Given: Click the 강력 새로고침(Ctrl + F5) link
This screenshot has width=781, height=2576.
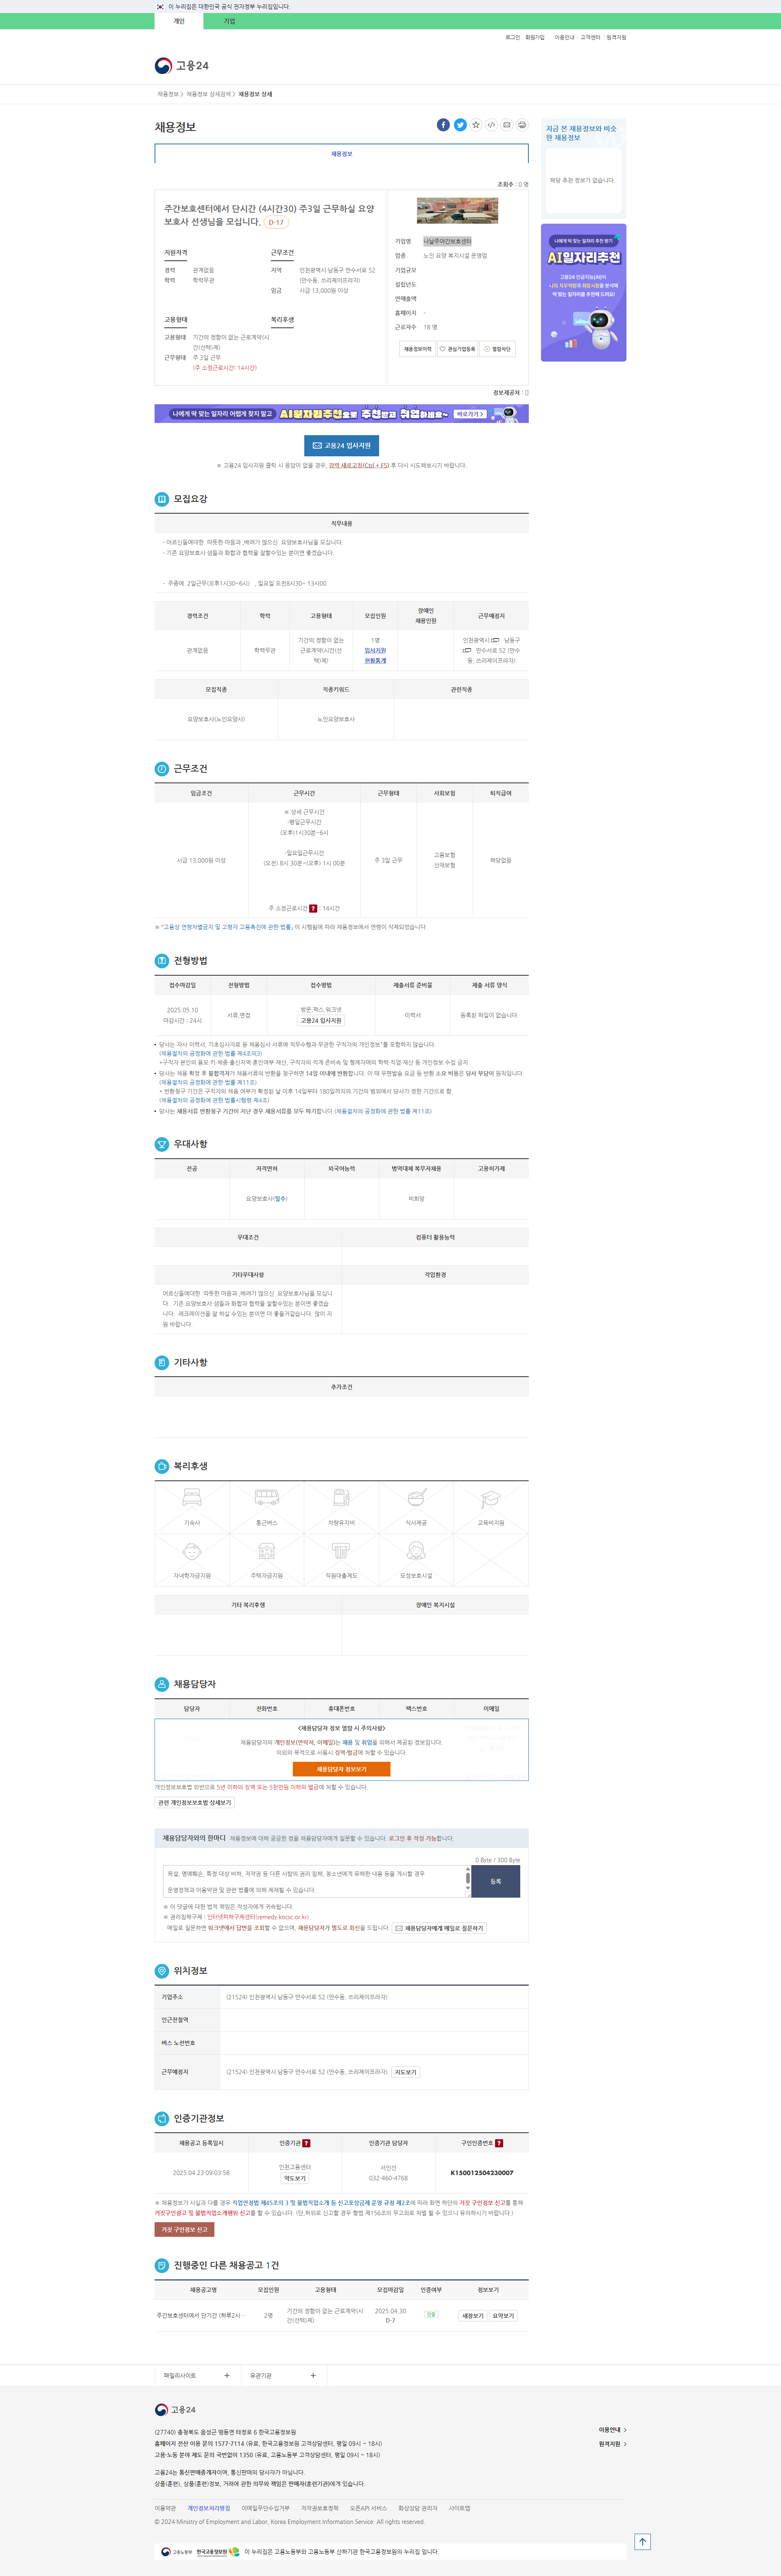Looking at the screenshot, I should click(x=359, y=465).
